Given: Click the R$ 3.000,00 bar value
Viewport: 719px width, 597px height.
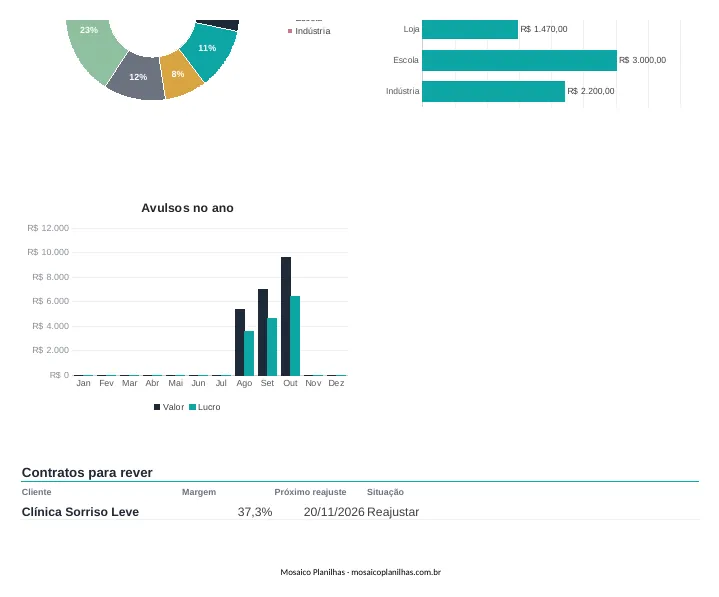Looking at the screenshot, I should pos(642,60).
